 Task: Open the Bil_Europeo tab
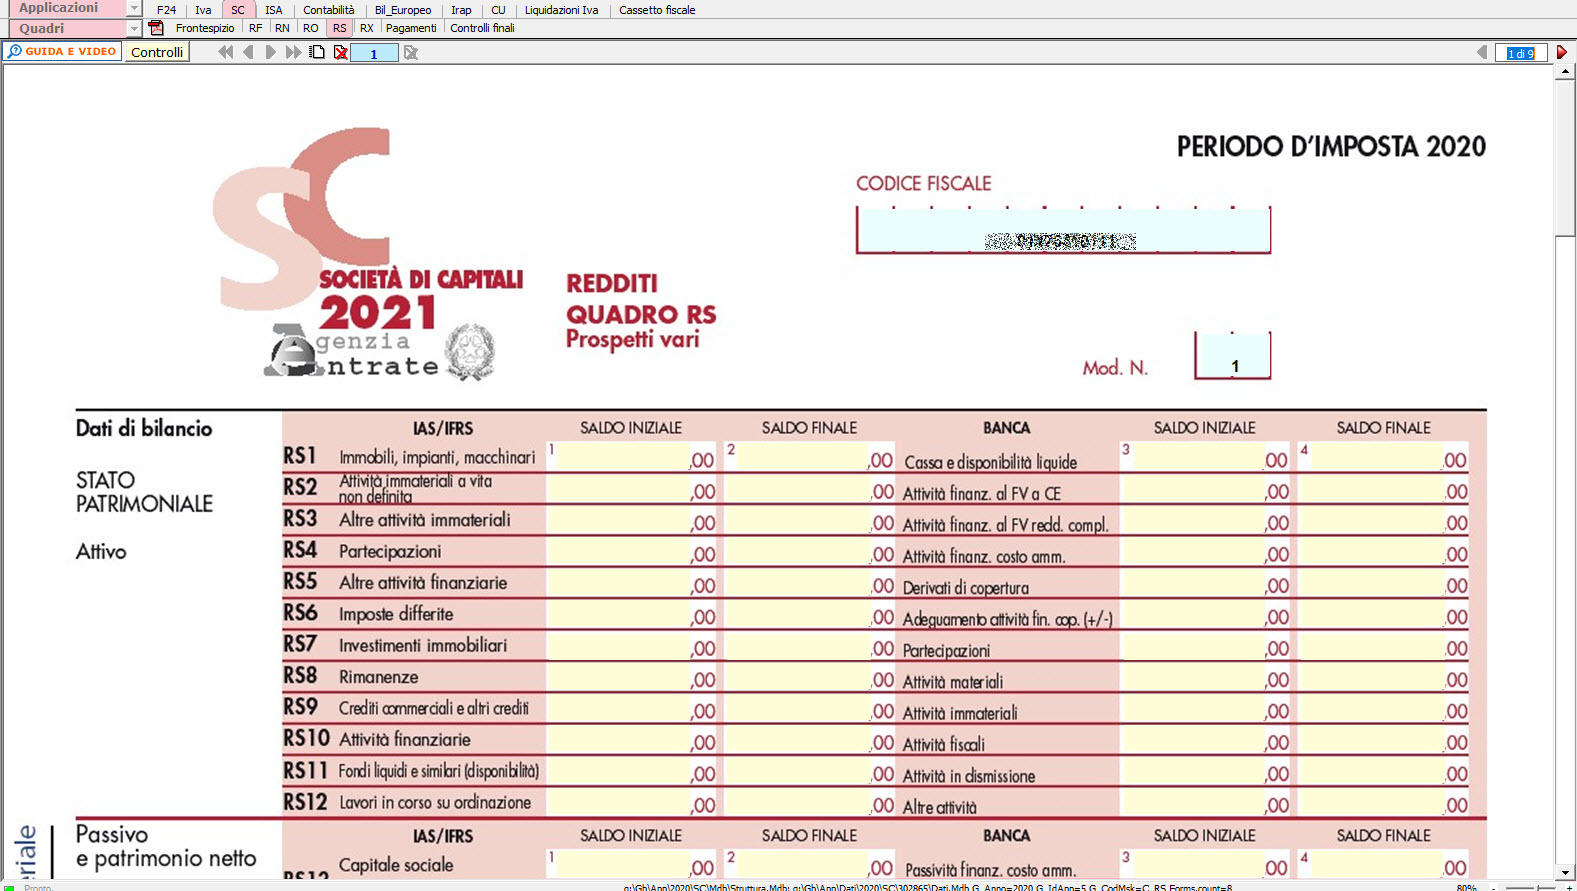403,10
